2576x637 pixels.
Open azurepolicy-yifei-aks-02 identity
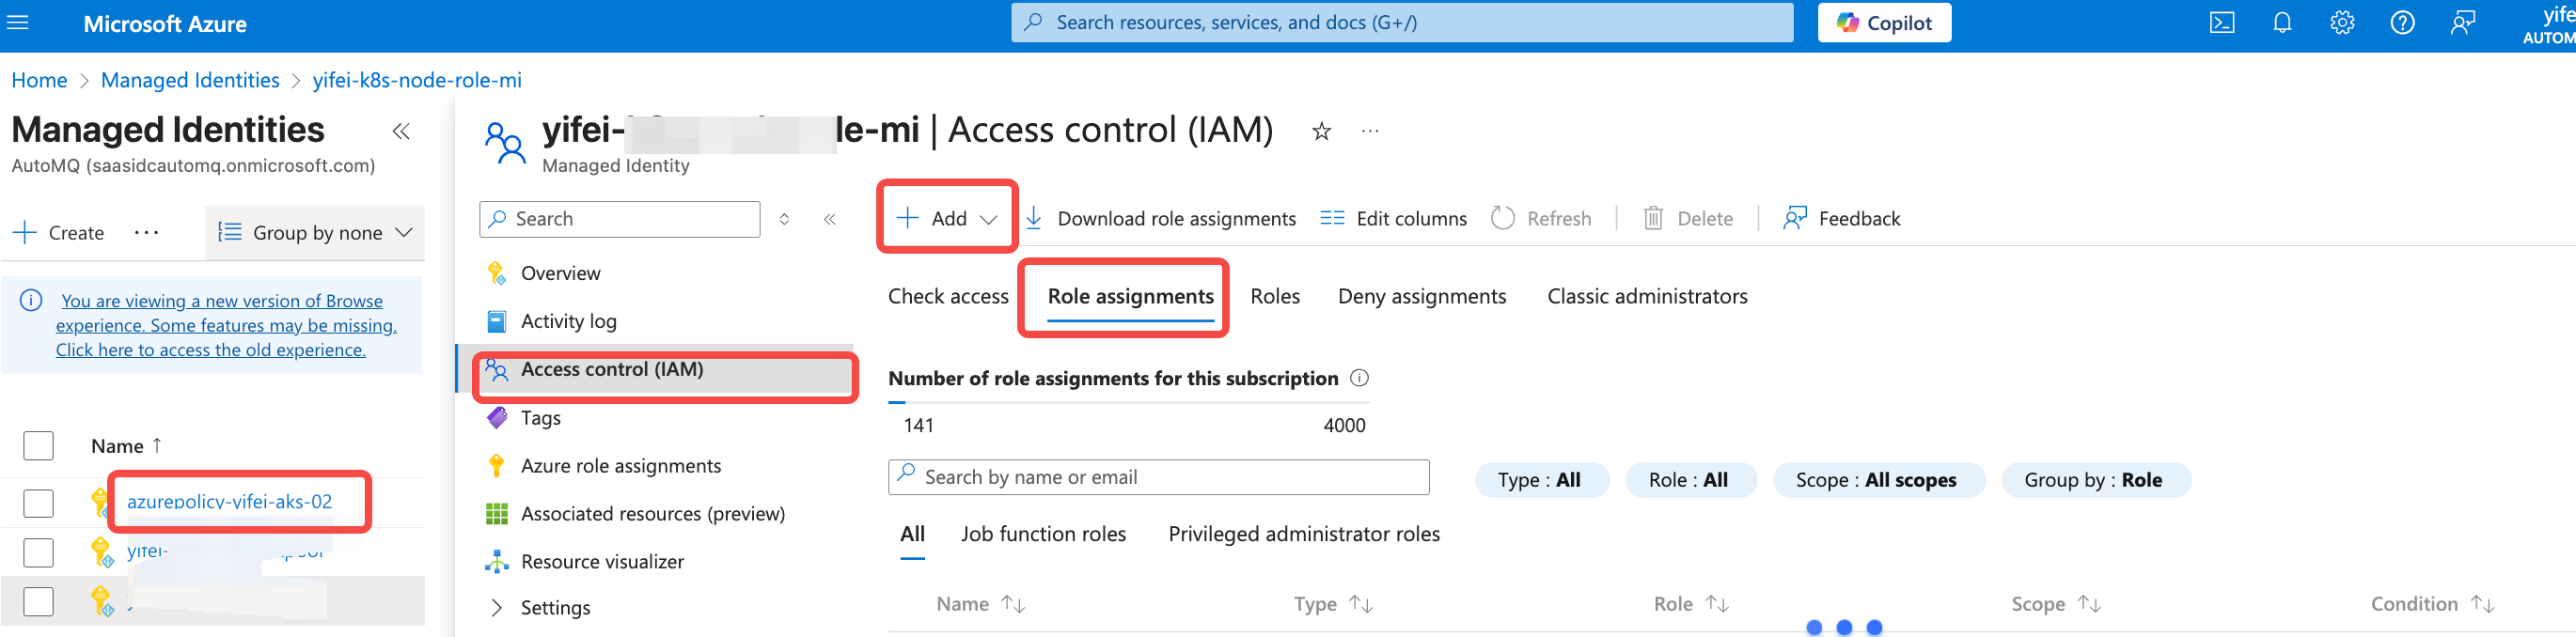pyautogui.click(x=229, y=501)
